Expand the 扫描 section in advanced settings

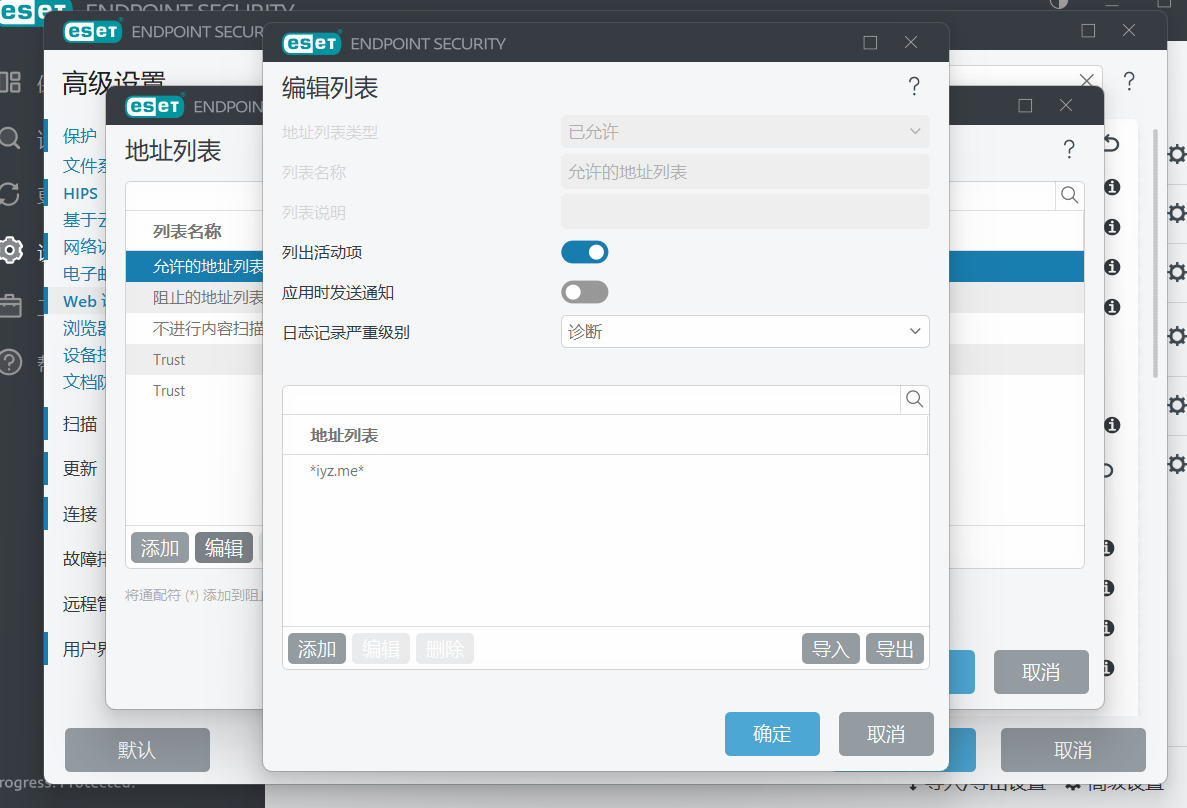pos(80,424)
